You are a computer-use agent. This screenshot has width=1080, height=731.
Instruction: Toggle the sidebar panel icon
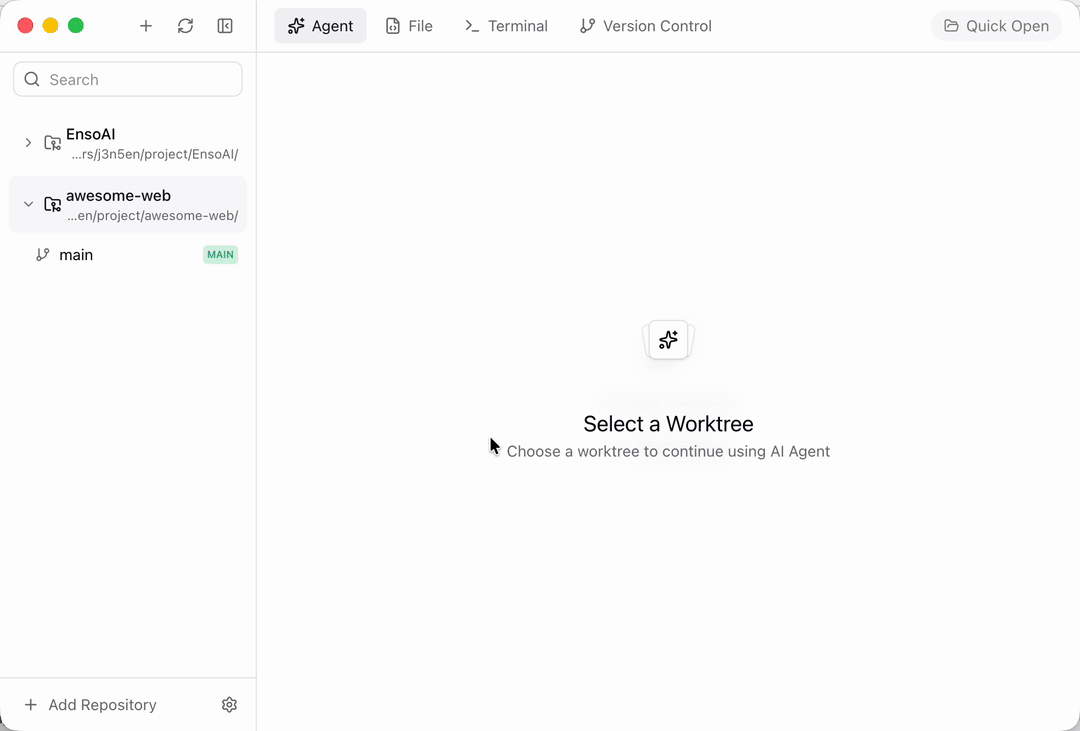(x=224, y=25)
